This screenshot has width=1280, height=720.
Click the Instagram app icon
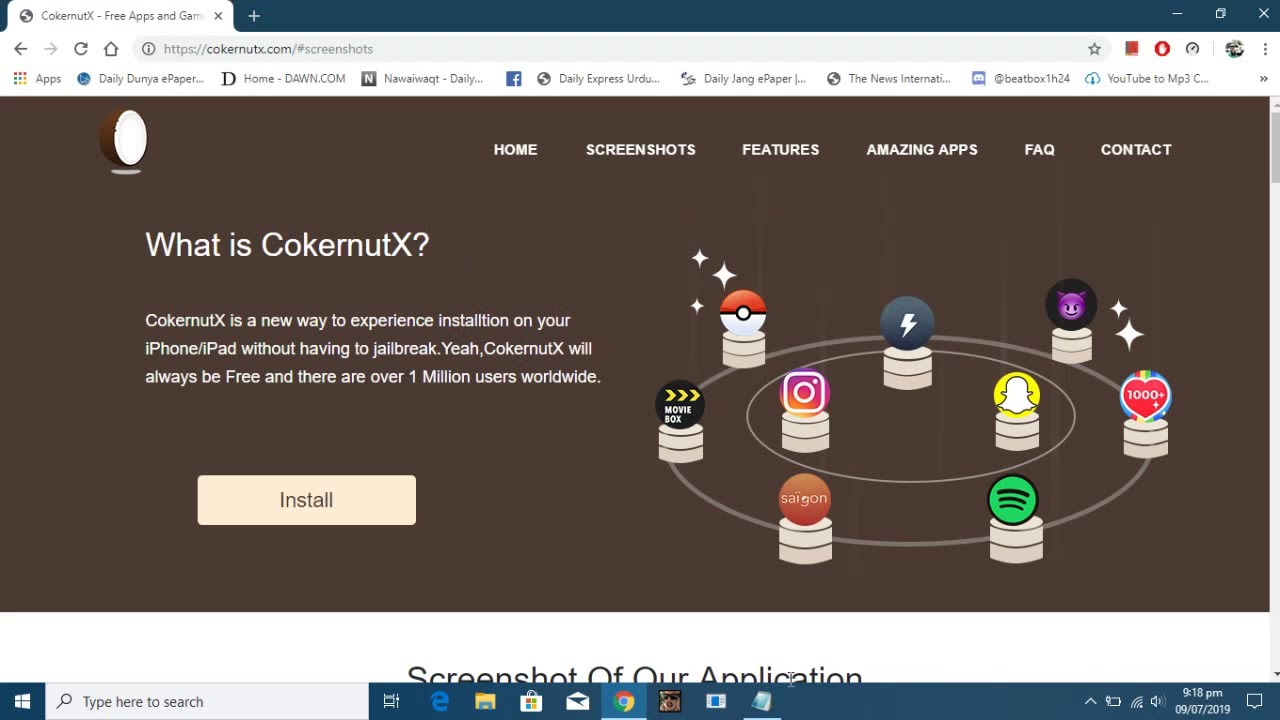[805, 393]
